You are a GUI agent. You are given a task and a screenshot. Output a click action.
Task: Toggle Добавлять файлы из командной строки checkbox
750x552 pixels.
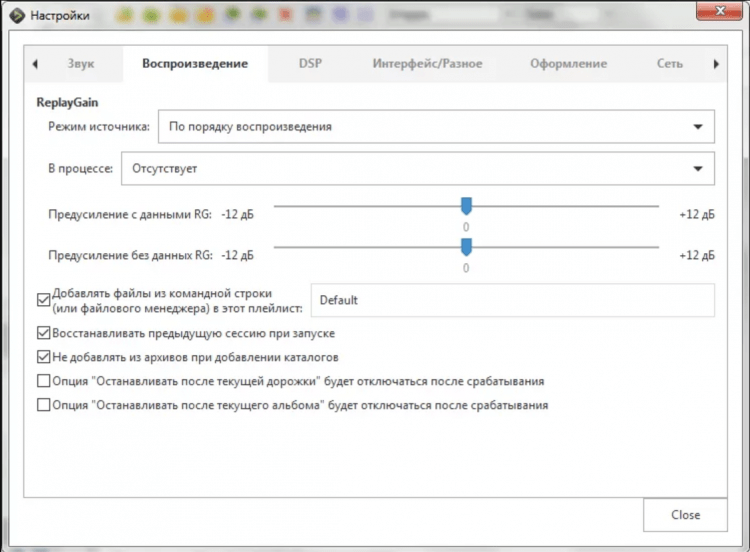click(x=44, y=300)
